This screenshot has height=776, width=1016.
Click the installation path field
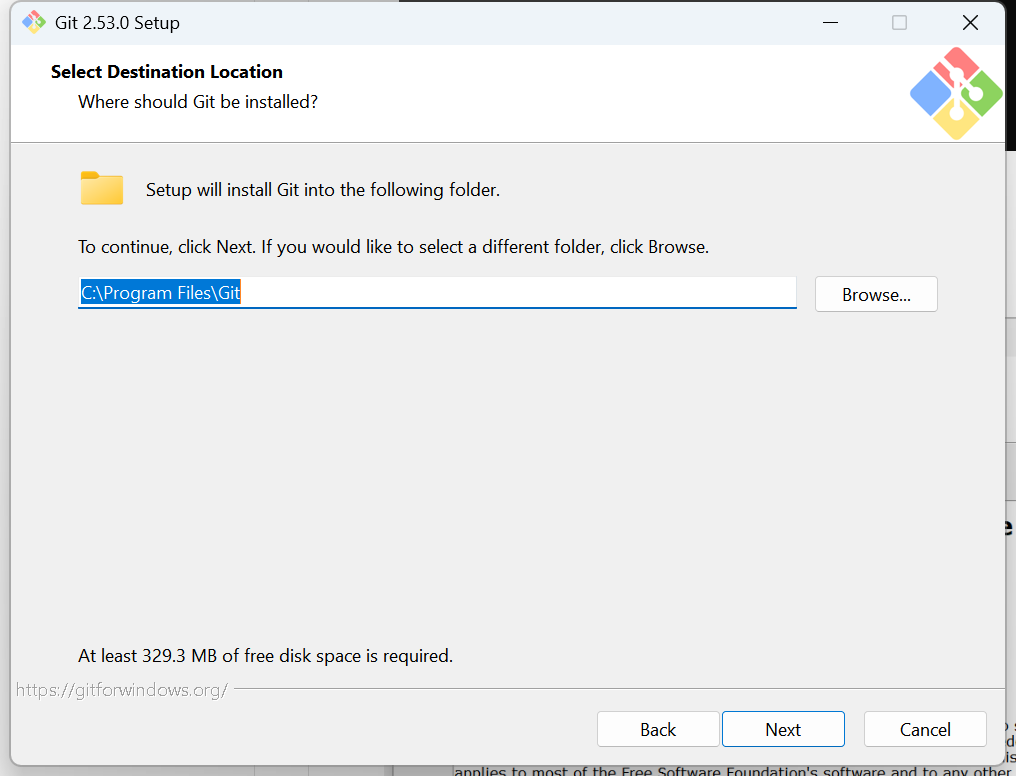(437, 293)
